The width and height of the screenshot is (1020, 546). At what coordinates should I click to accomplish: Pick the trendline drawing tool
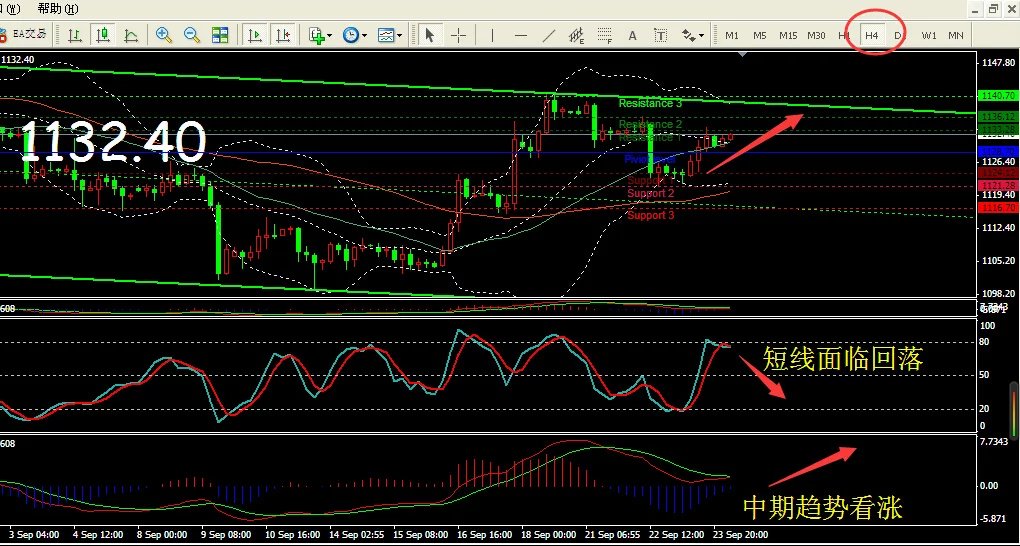click(x=548, y=35)
